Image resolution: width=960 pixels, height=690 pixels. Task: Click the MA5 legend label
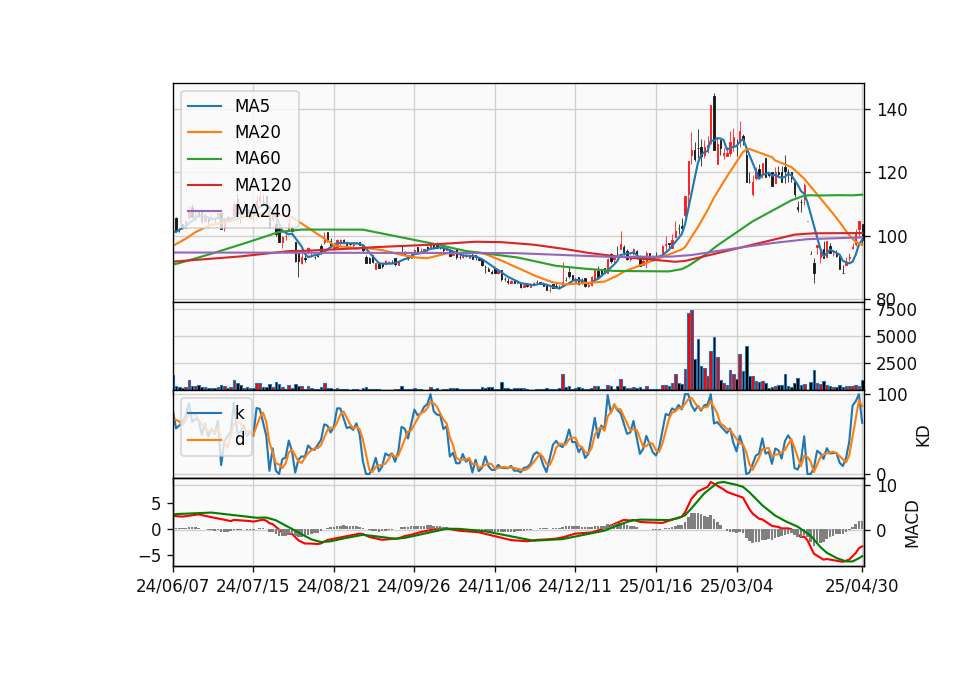[x=252, y=106]
